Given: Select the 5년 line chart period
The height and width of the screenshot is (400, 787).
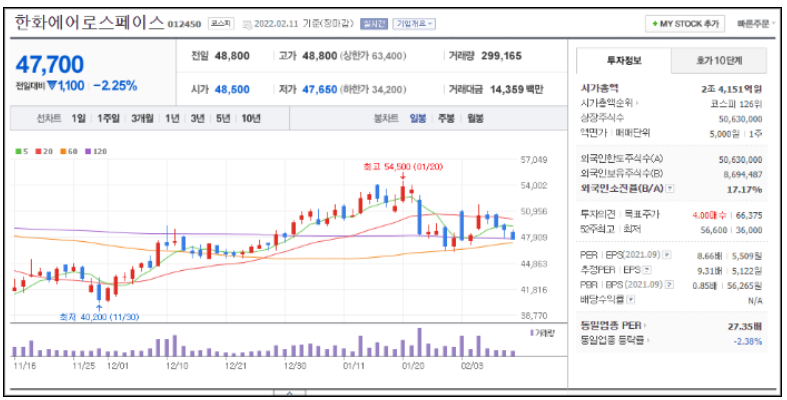Looking at the screenshot, I should coord(223,118).
